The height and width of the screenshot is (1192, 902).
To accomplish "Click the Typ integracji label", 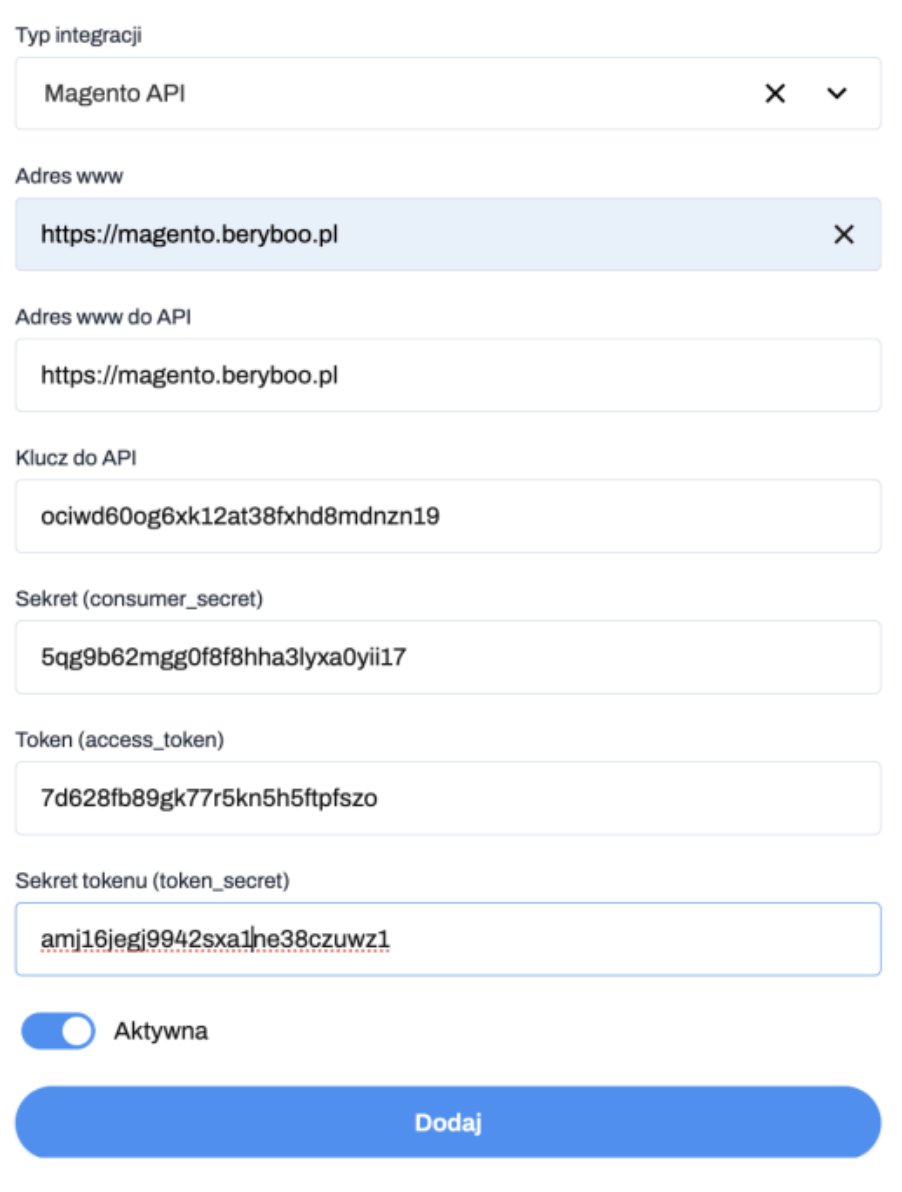I will point(79,35).
